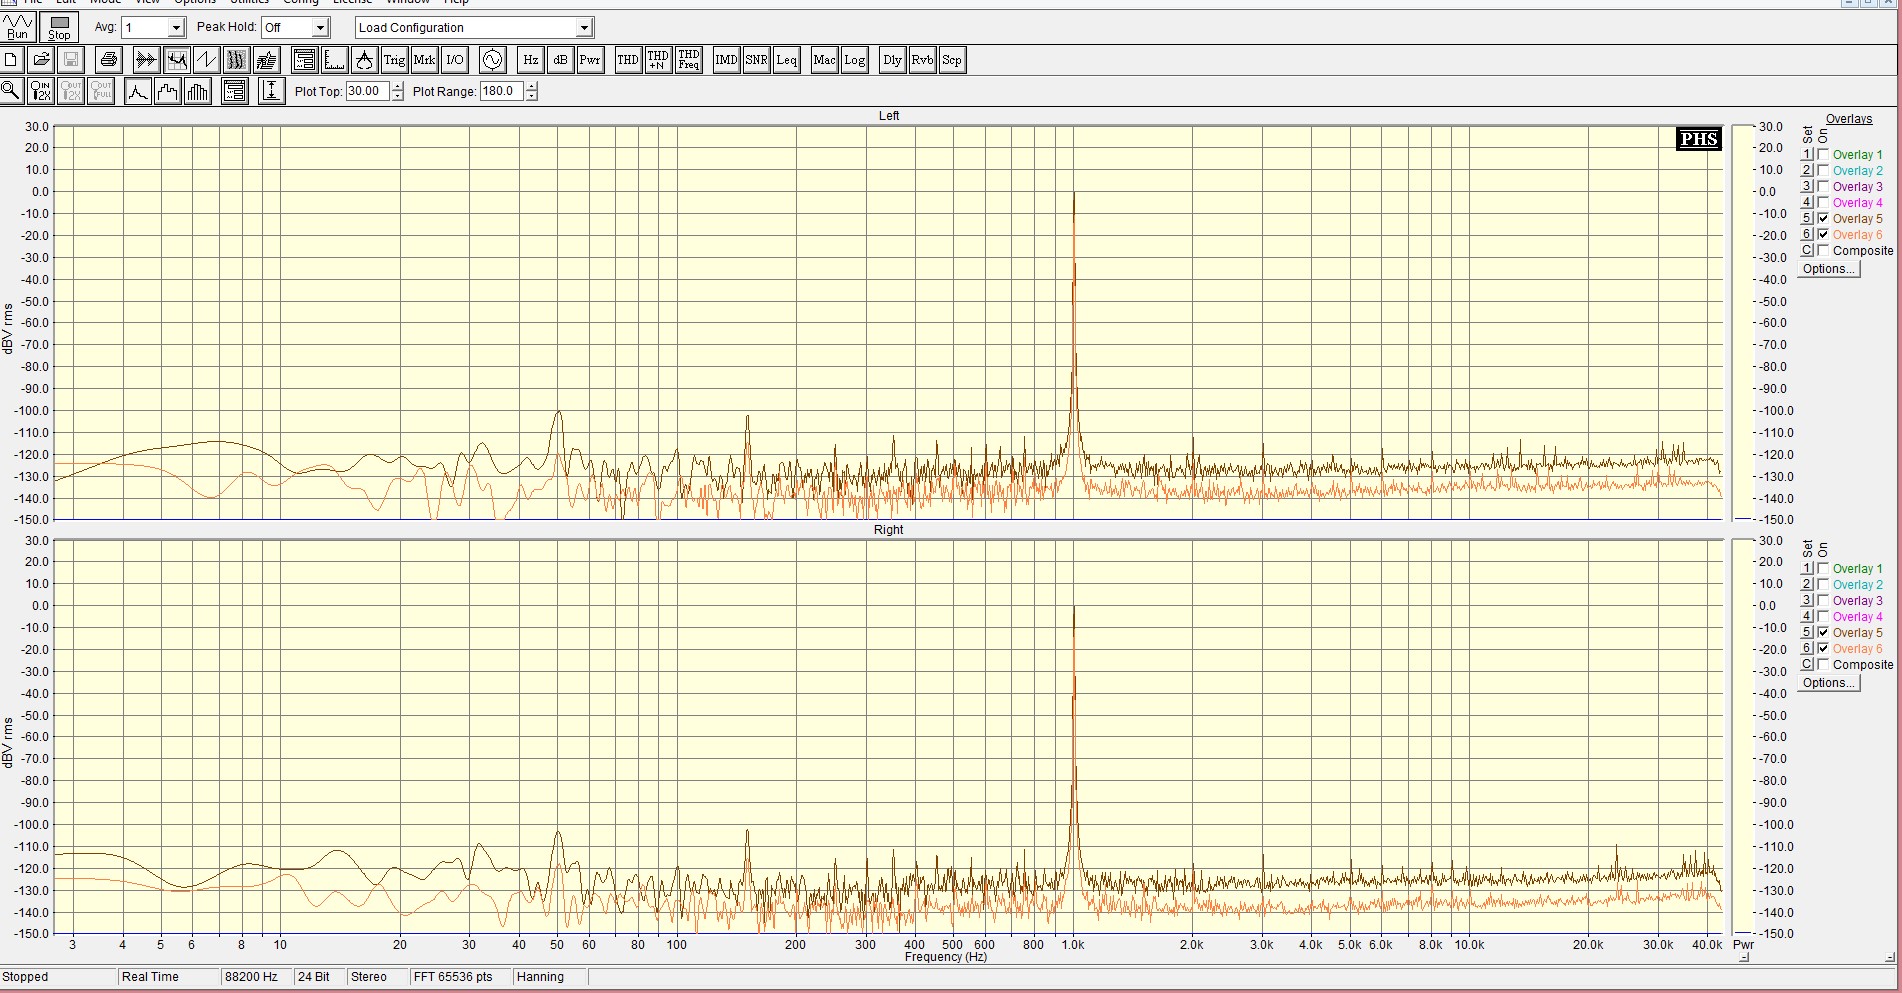Click the printer icon in toolbar
Screen dimensions: 1902x993
(109, 60)
